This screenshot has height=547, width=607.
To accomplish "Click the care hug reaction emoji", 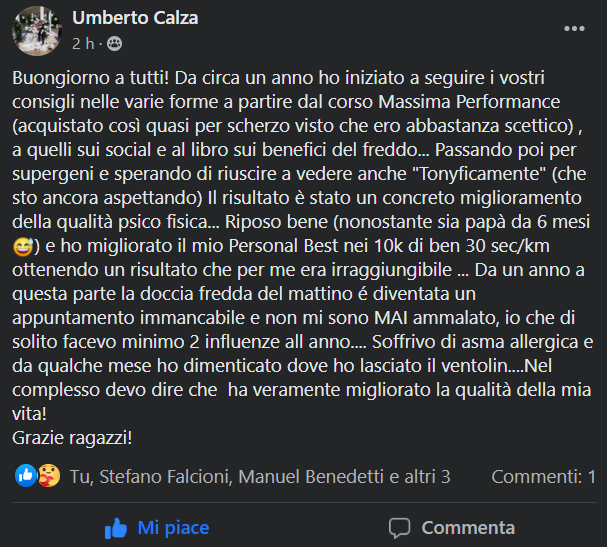I will (49, 476).
